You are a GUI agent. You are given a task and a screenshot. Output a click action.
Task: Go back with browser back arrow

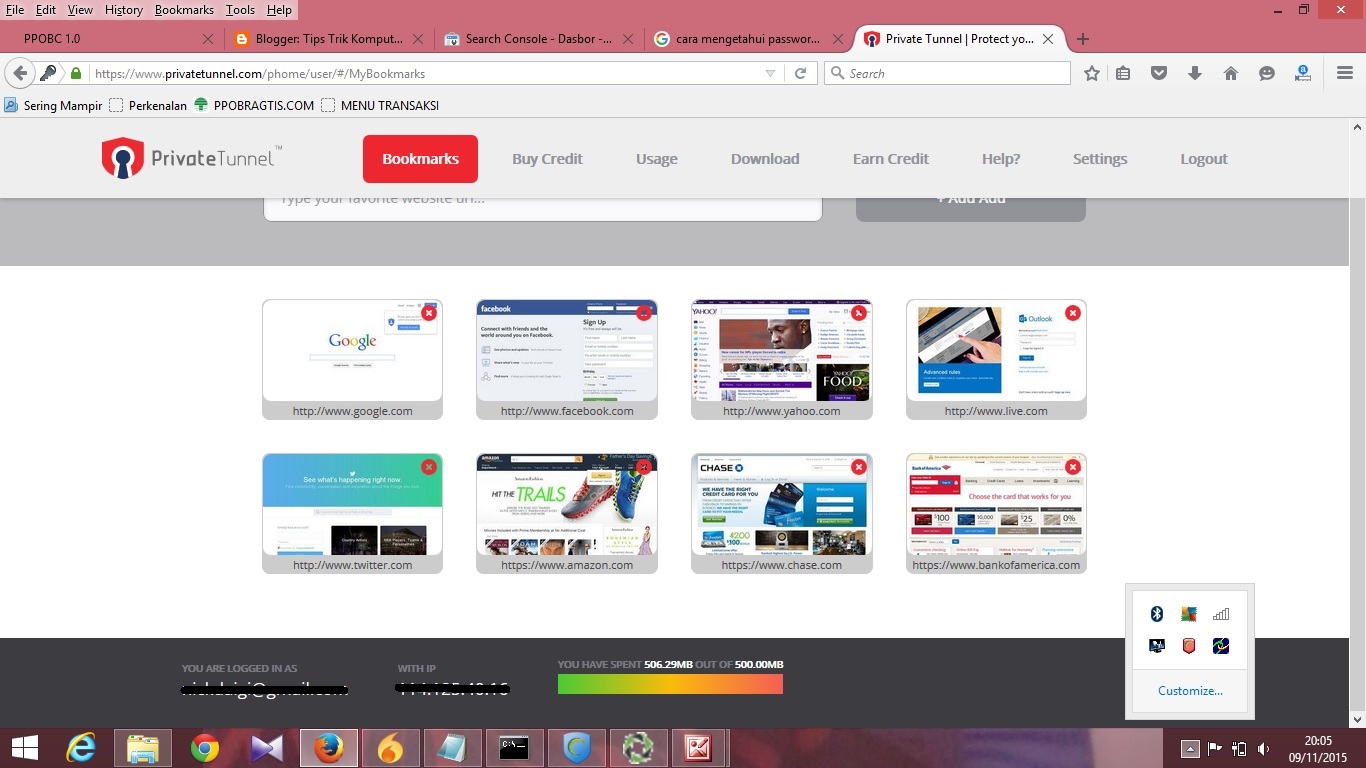coord(19,73)
